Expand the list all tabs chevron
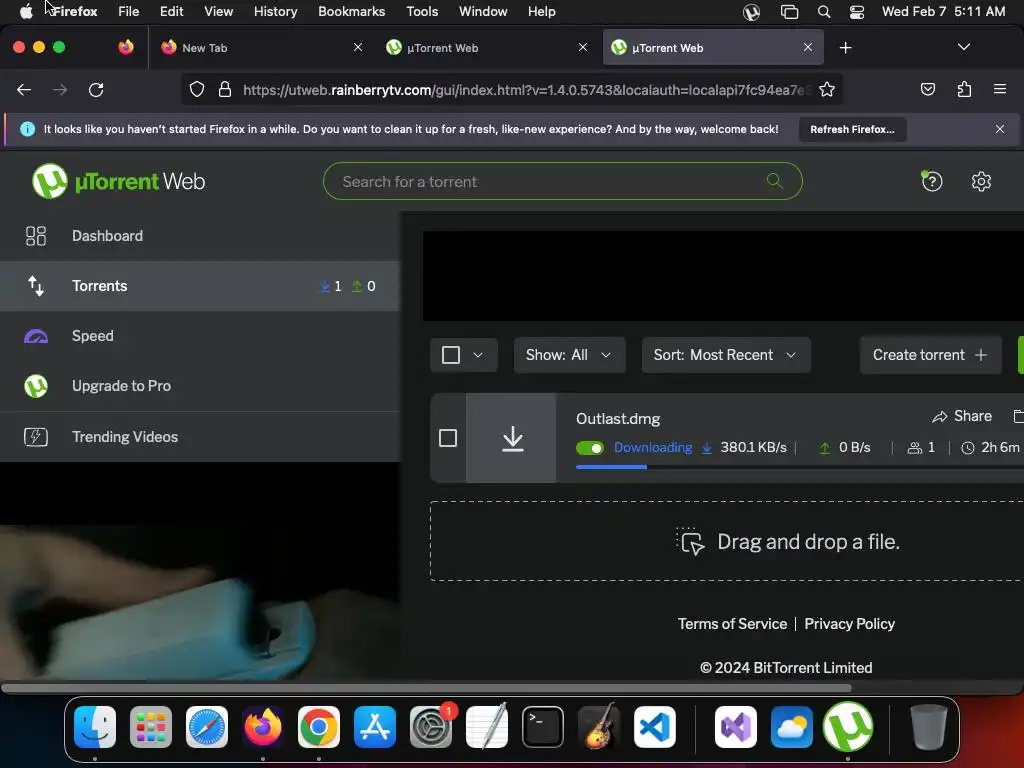Screen dimensions: 1024x768 [963, 47]
